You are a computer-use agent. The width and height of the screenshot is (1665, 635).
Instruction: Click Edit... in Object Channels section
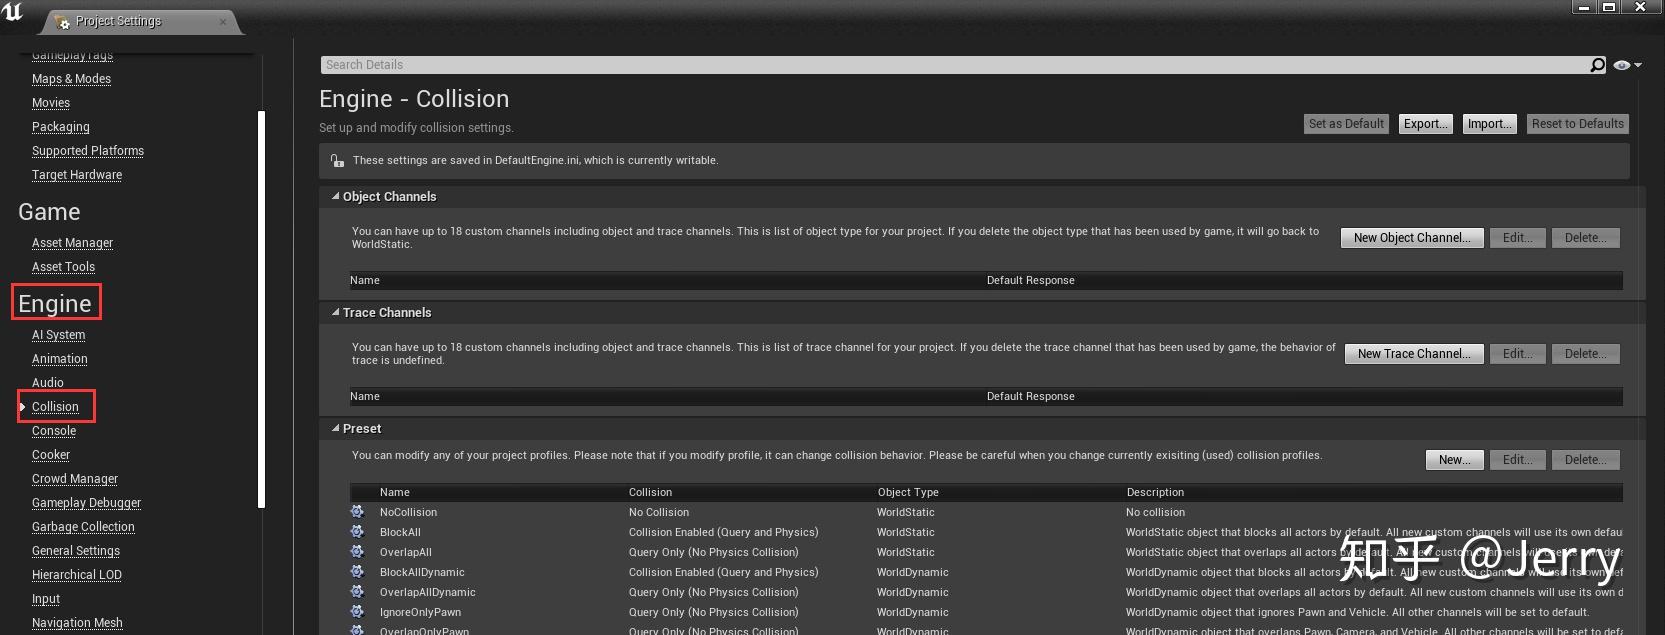pos(1518,238)
